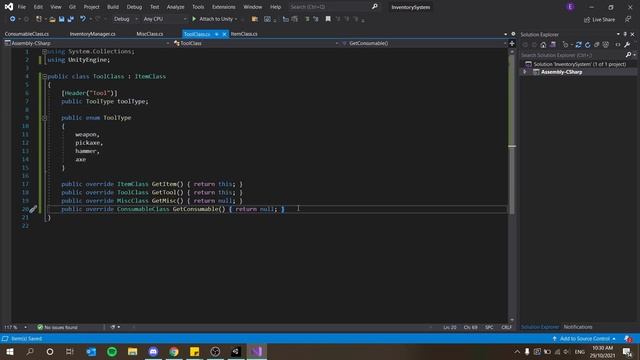Switch views icon in Solution Explorer
The width and height of the screenshot is (640, 360).
point(553,45)
